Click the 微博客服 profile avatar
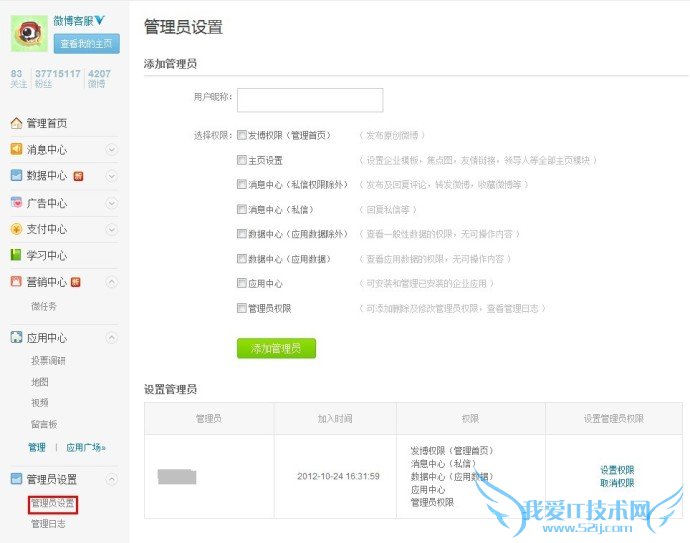This screenshot has height=543, width=690. pos(29,33)
